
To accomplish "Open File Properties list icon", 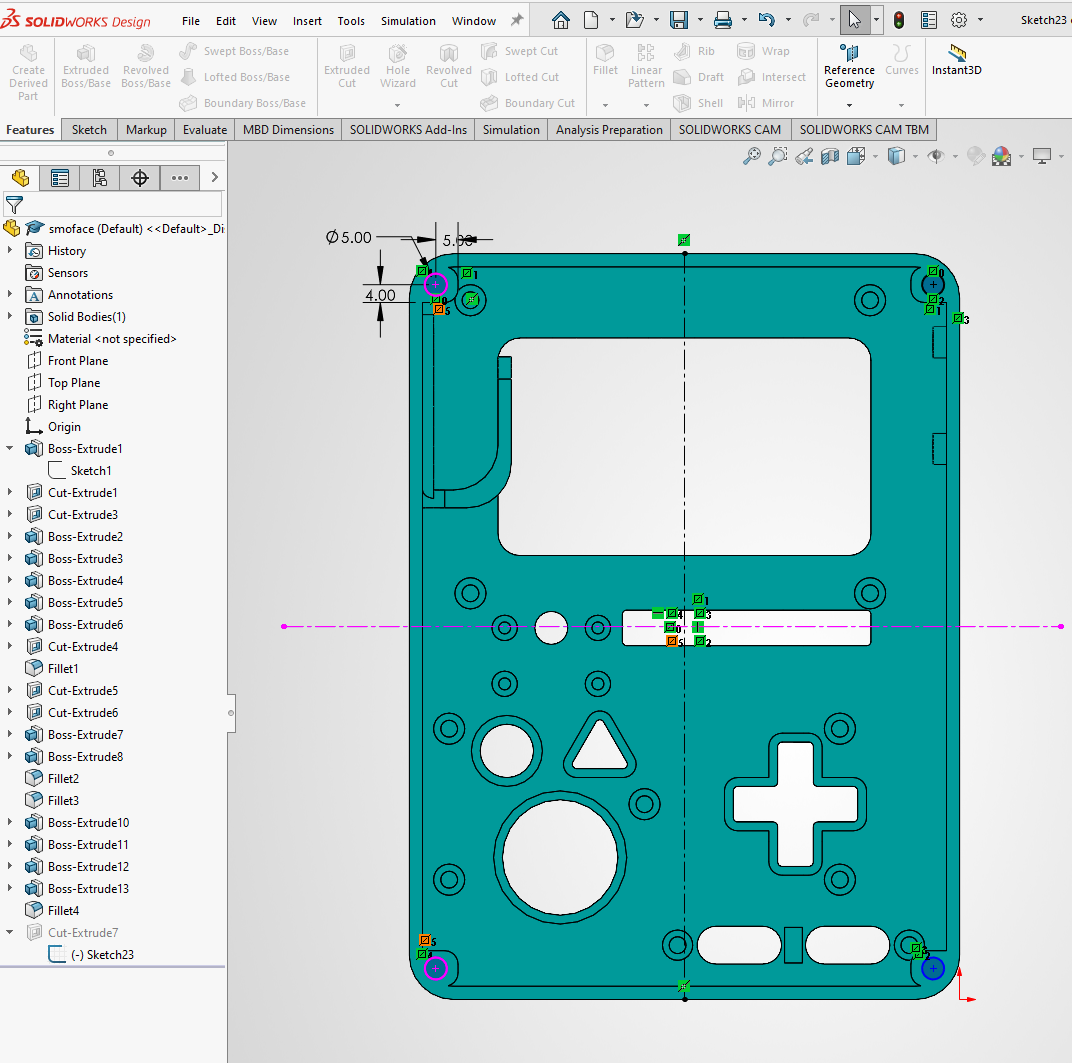I will click(929, 21).
